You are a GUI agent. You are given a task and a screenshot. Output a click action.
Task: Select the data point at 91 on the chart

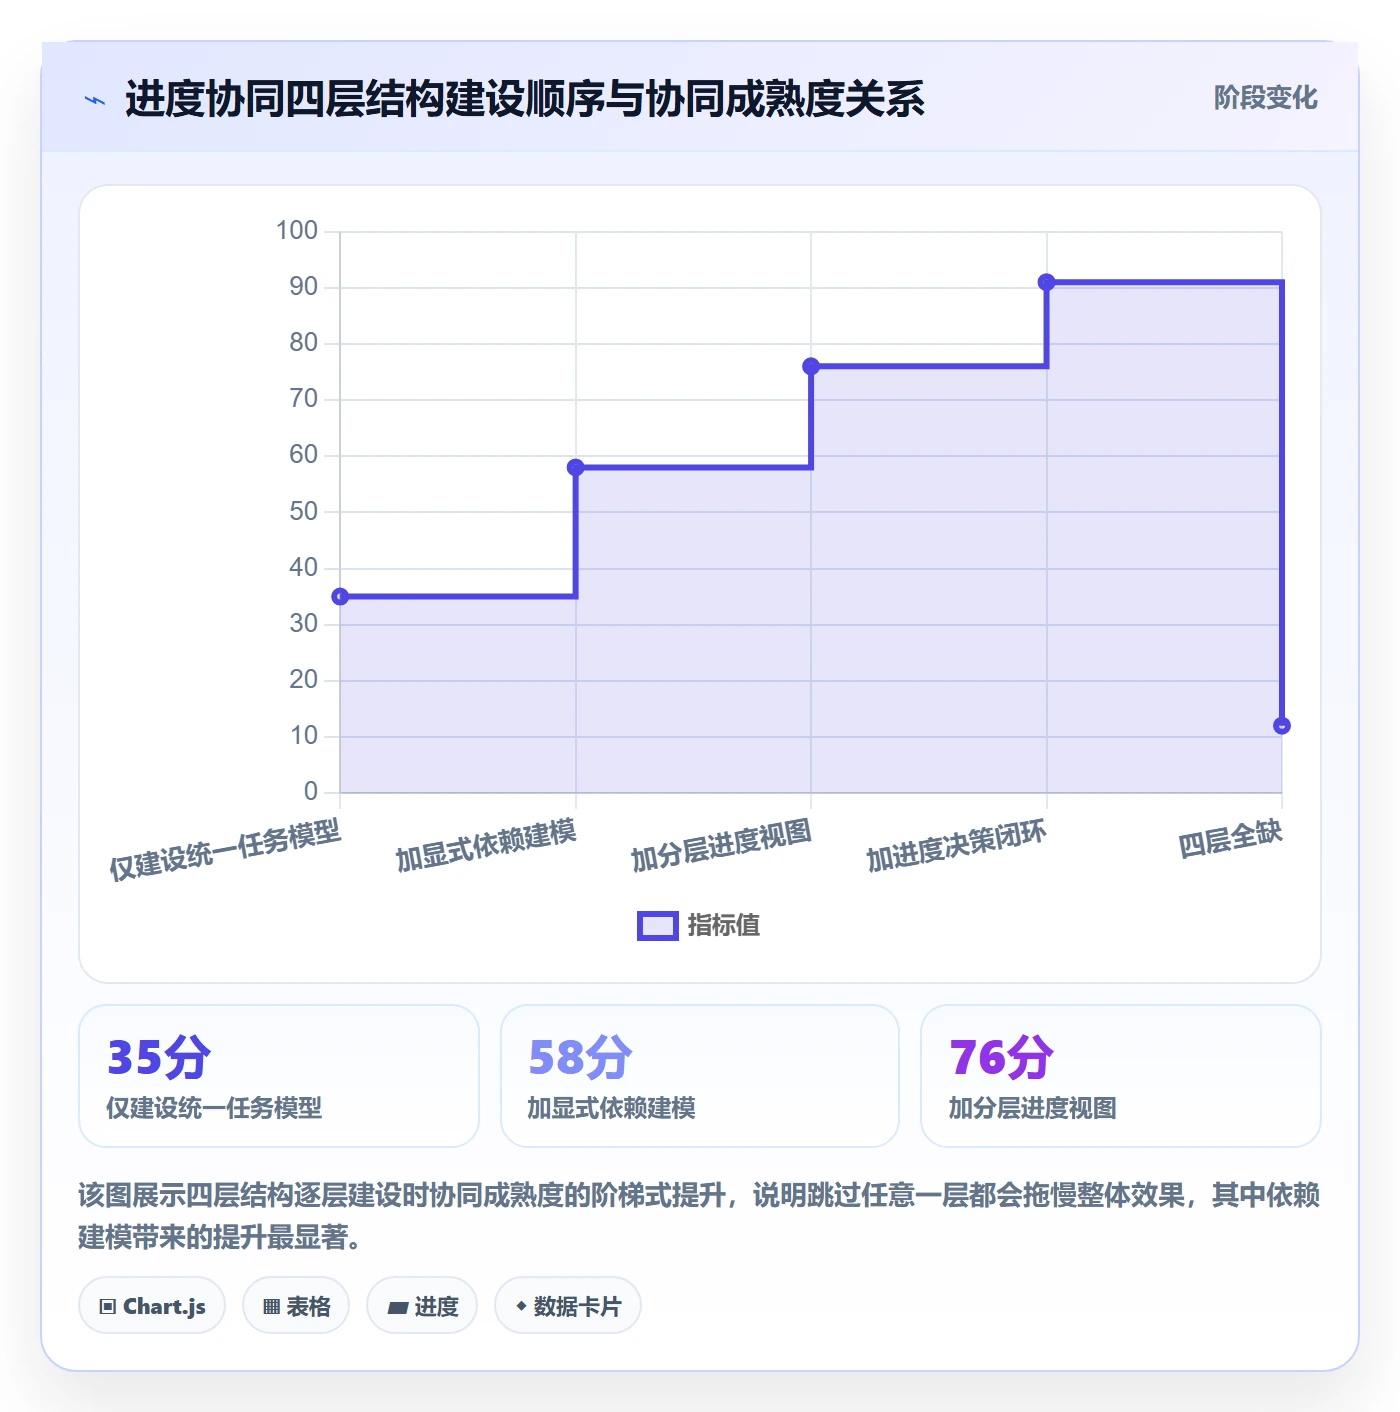tap(1047, 282)
